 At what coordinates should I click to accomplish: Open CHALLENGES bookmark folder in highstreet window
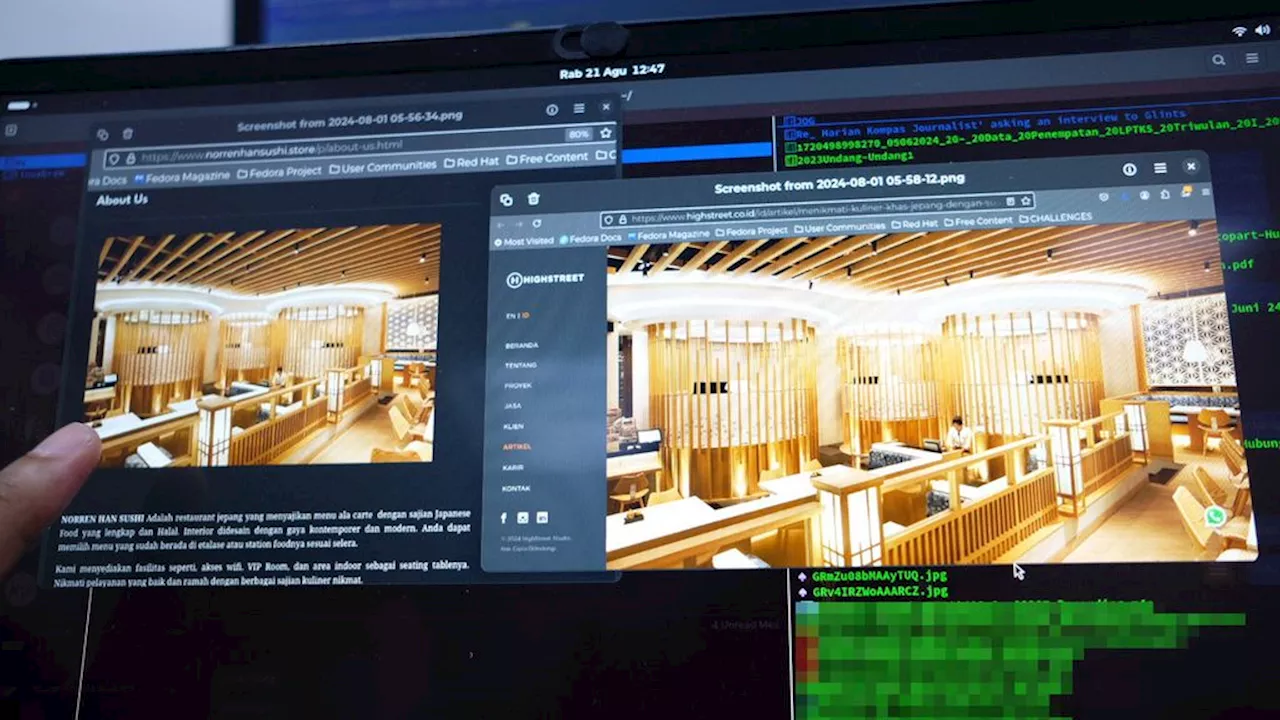click(x=1054, y=217)
